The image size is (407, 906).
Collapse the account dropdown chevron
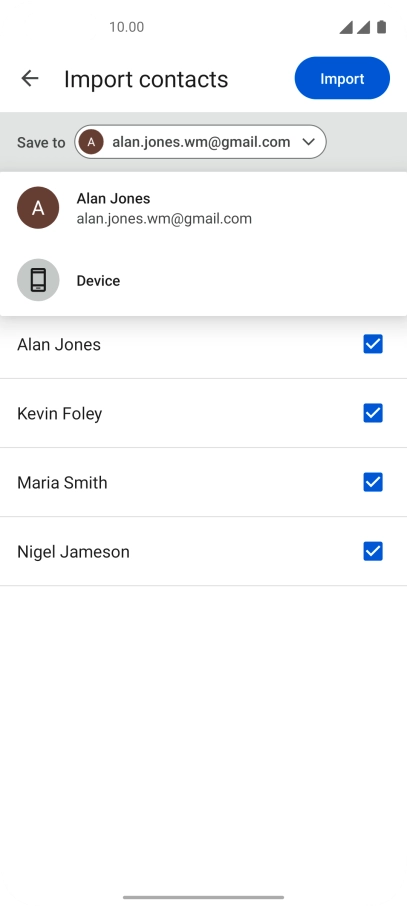[x=309, y=142]
